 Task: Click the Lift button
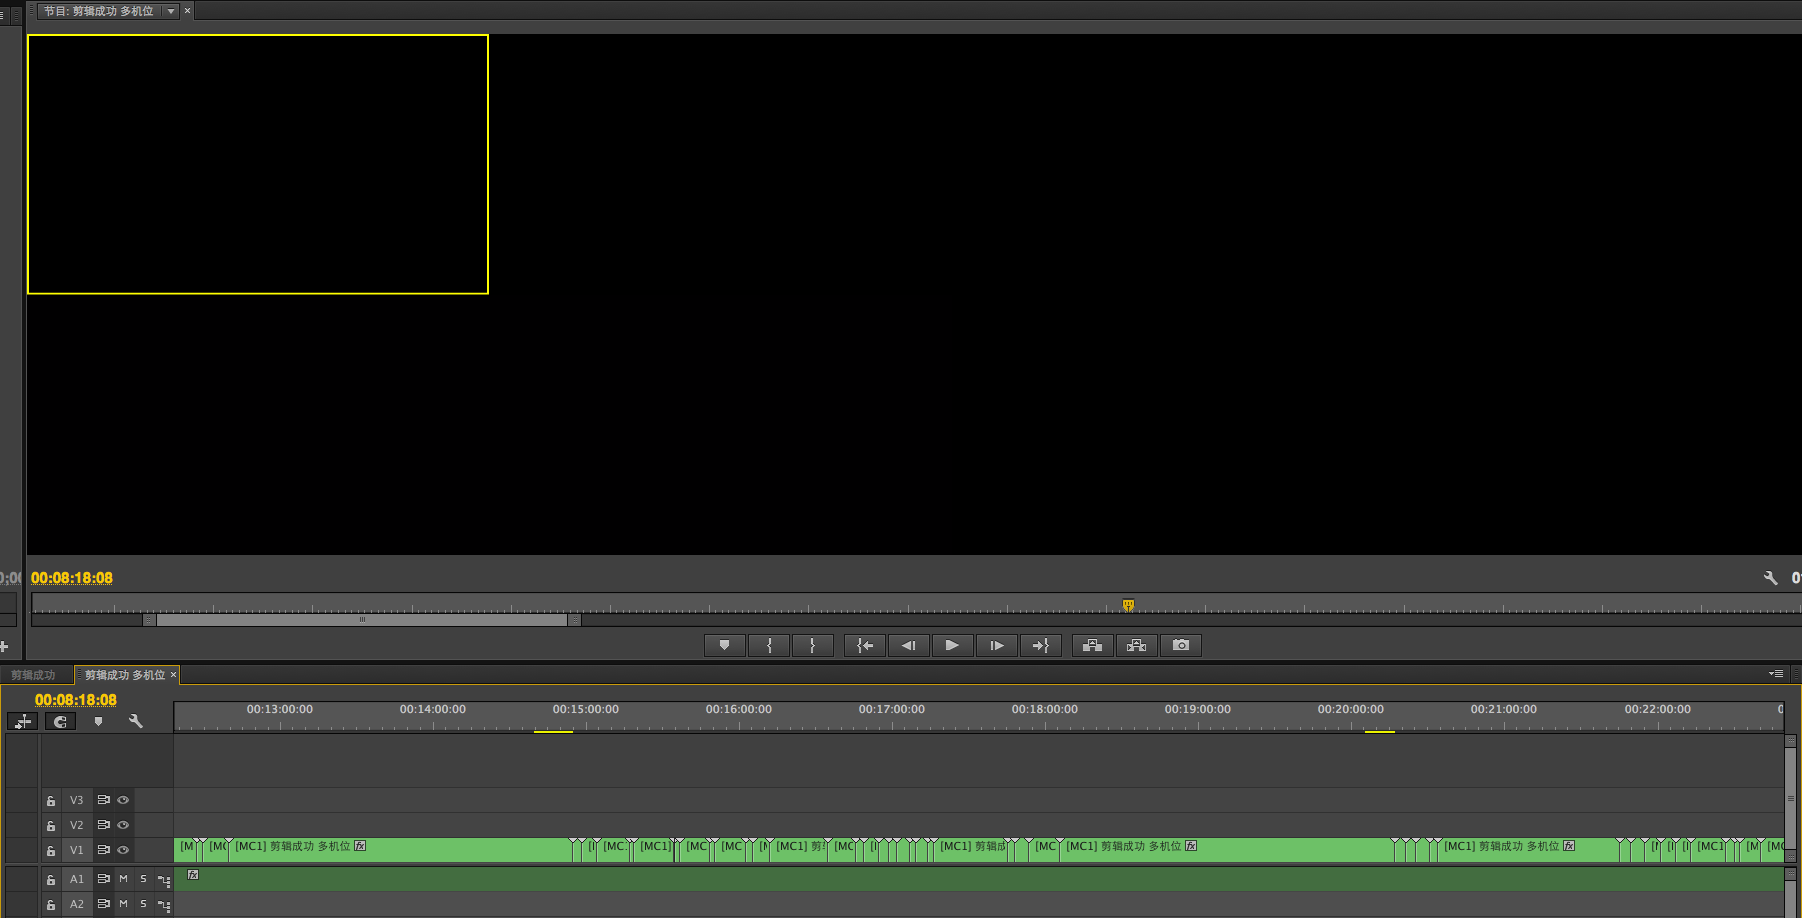click(1092, 646)
